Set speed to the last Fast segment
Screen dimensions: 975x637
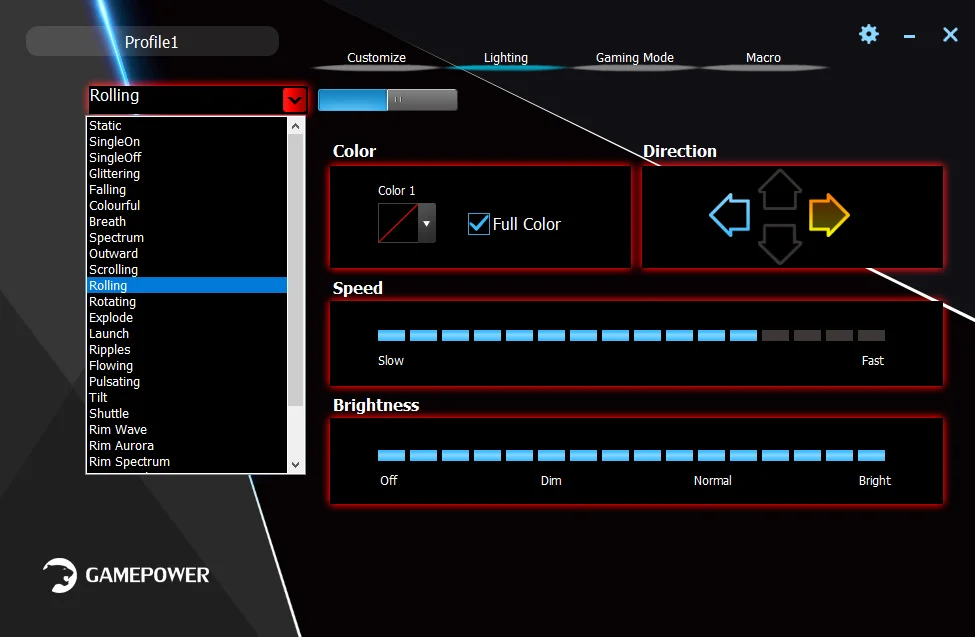click(871, 335)
